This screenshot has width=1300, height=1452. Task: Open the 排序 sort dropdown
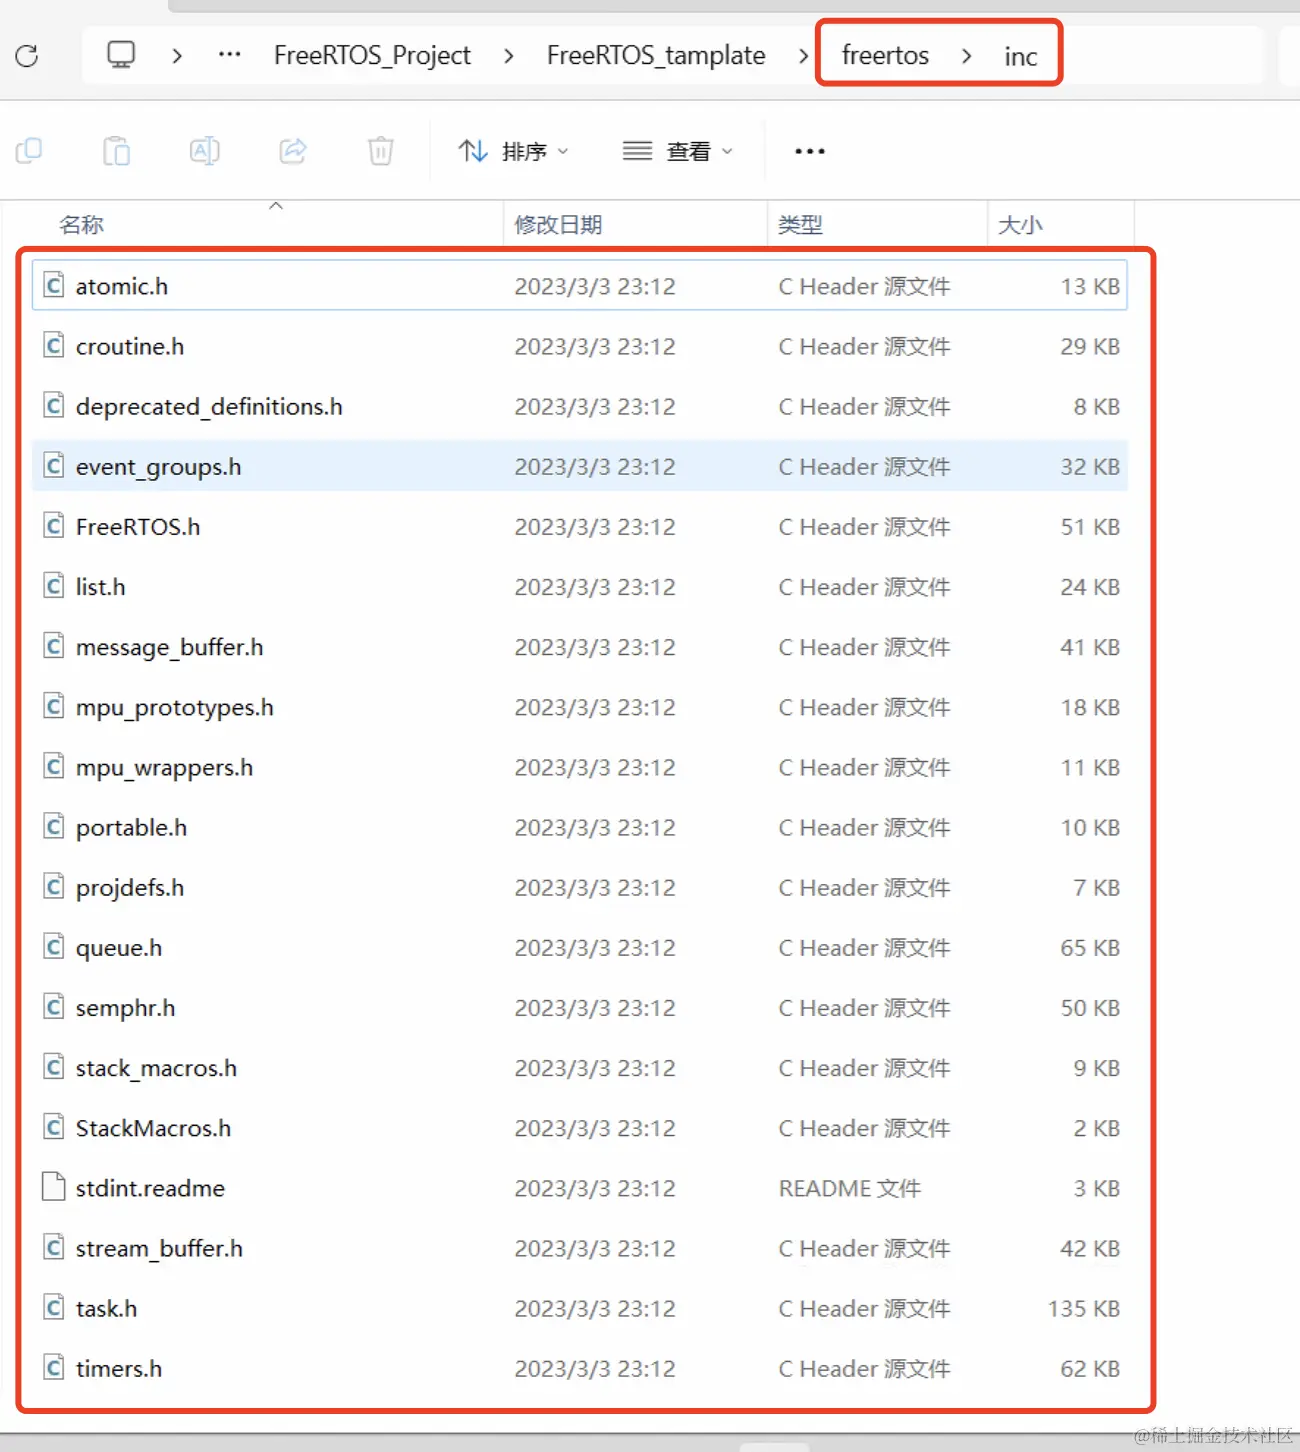coord(513,151)
